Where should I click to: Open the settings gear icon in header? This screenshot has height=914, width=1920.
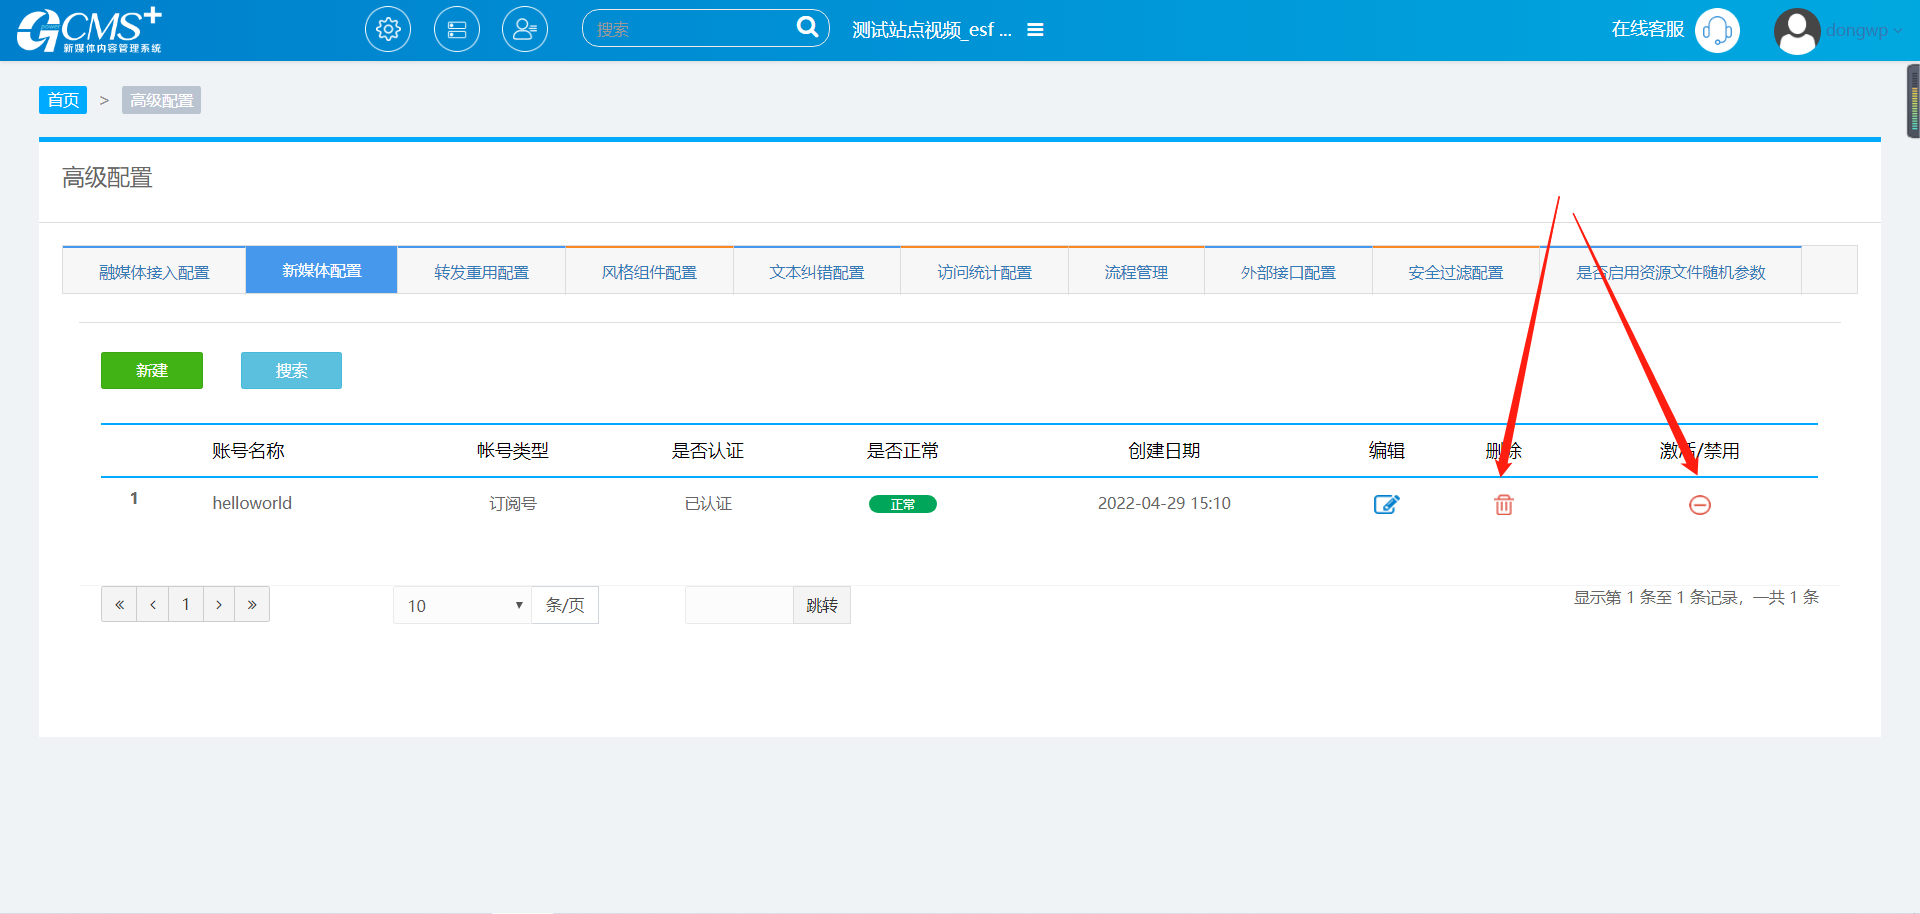388,30
